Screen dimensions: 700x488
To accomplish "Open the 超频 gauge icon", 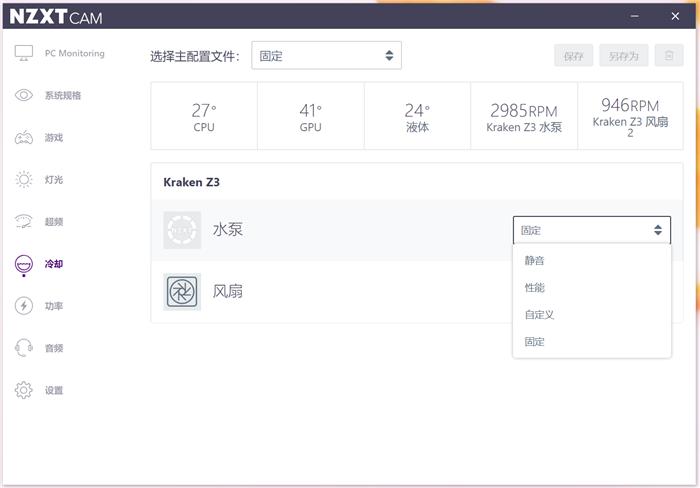I will pyautogui.click(x=24, y=221).
